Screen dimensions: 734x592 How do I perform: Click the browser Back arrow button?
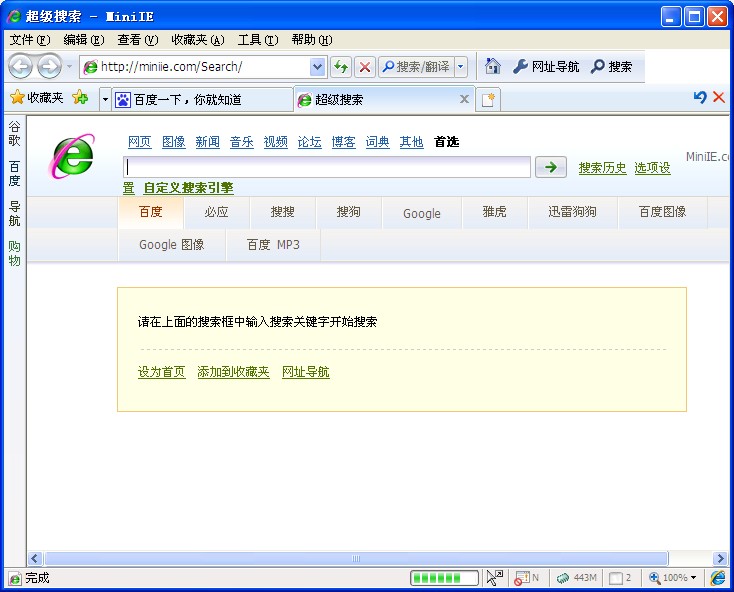pos(20,66)
